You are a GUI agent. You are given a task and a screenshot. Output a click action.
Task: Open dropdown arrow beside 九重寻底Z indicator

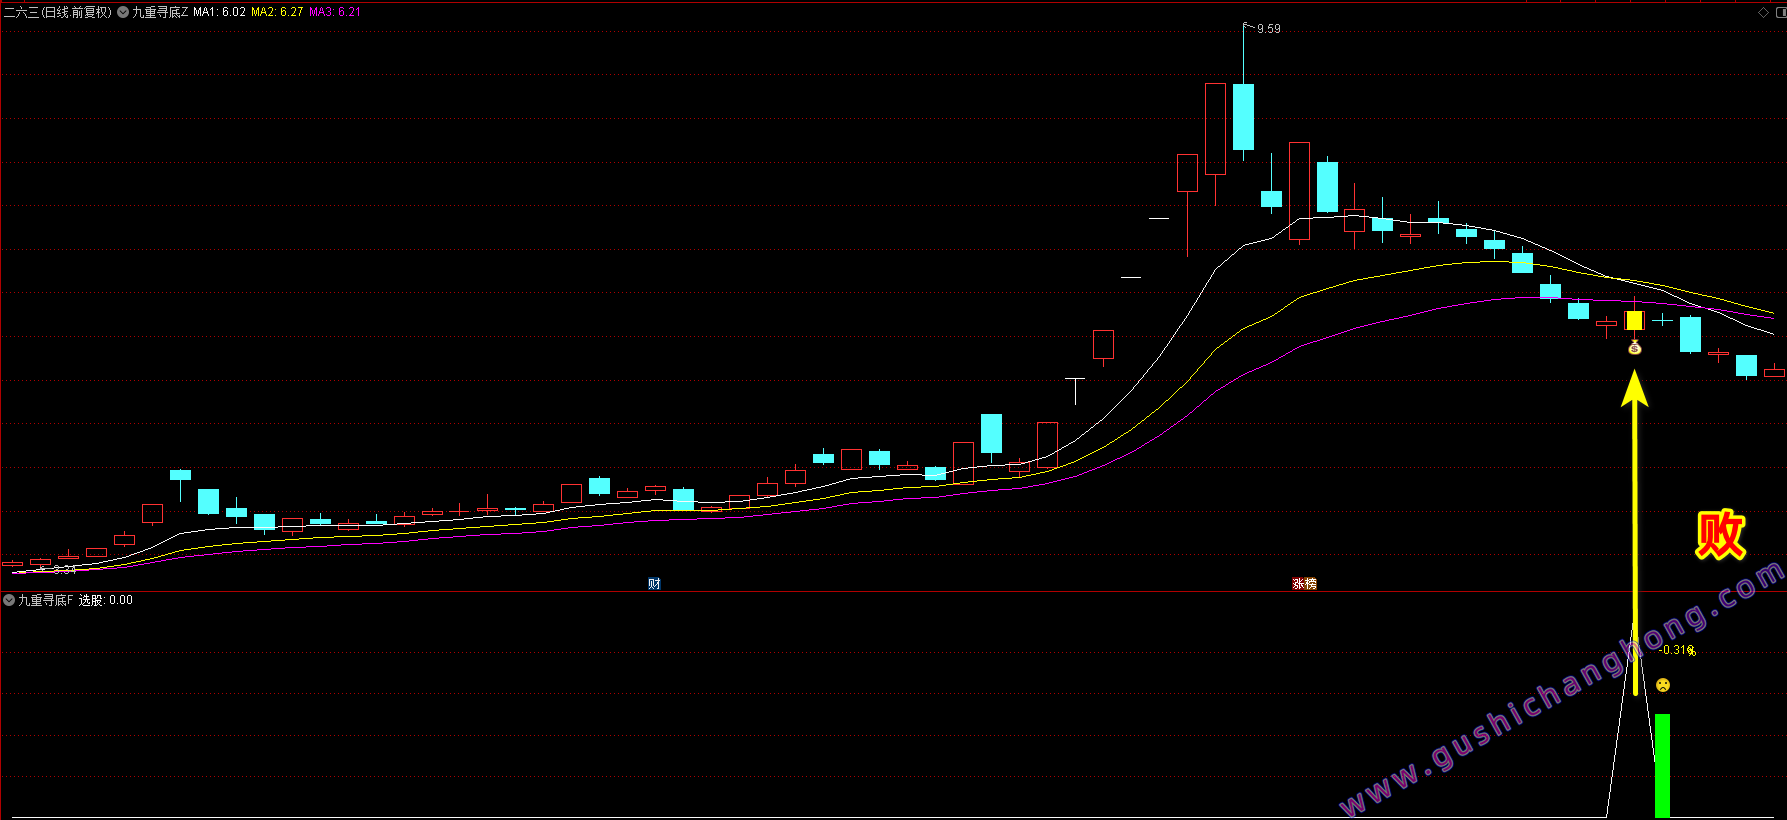(123, 13)
